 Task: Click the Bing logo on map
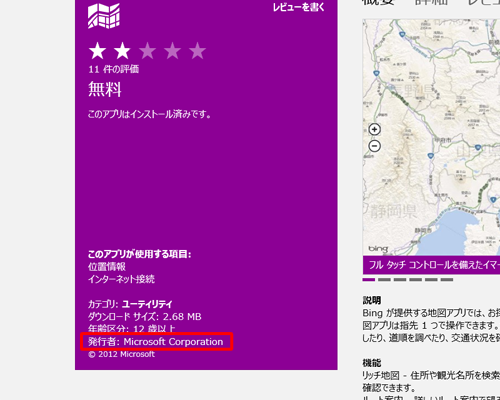(x=378, y=249)
